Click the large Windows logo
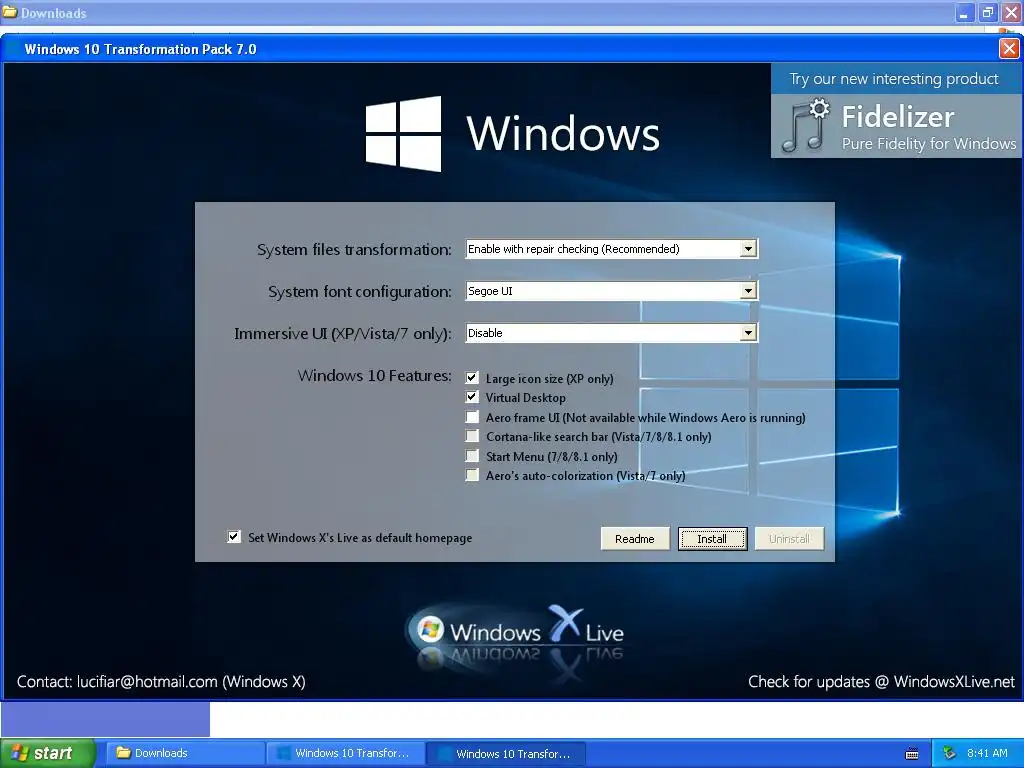Screen dimensions: 1024x768 point(403,134)
